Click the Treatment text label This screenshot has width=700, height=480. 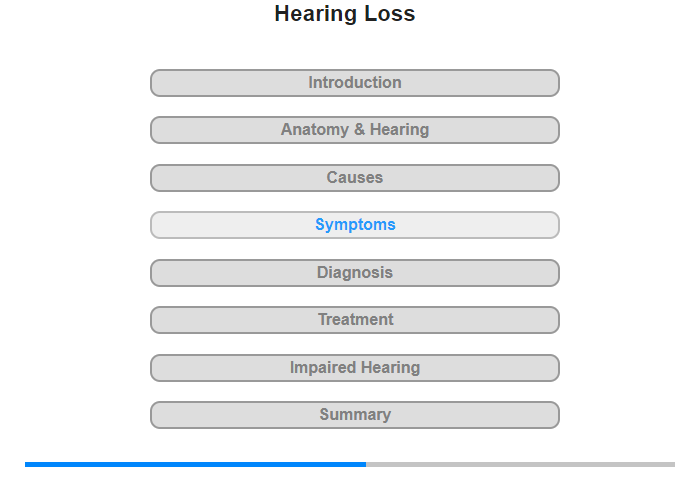[356, 319]
